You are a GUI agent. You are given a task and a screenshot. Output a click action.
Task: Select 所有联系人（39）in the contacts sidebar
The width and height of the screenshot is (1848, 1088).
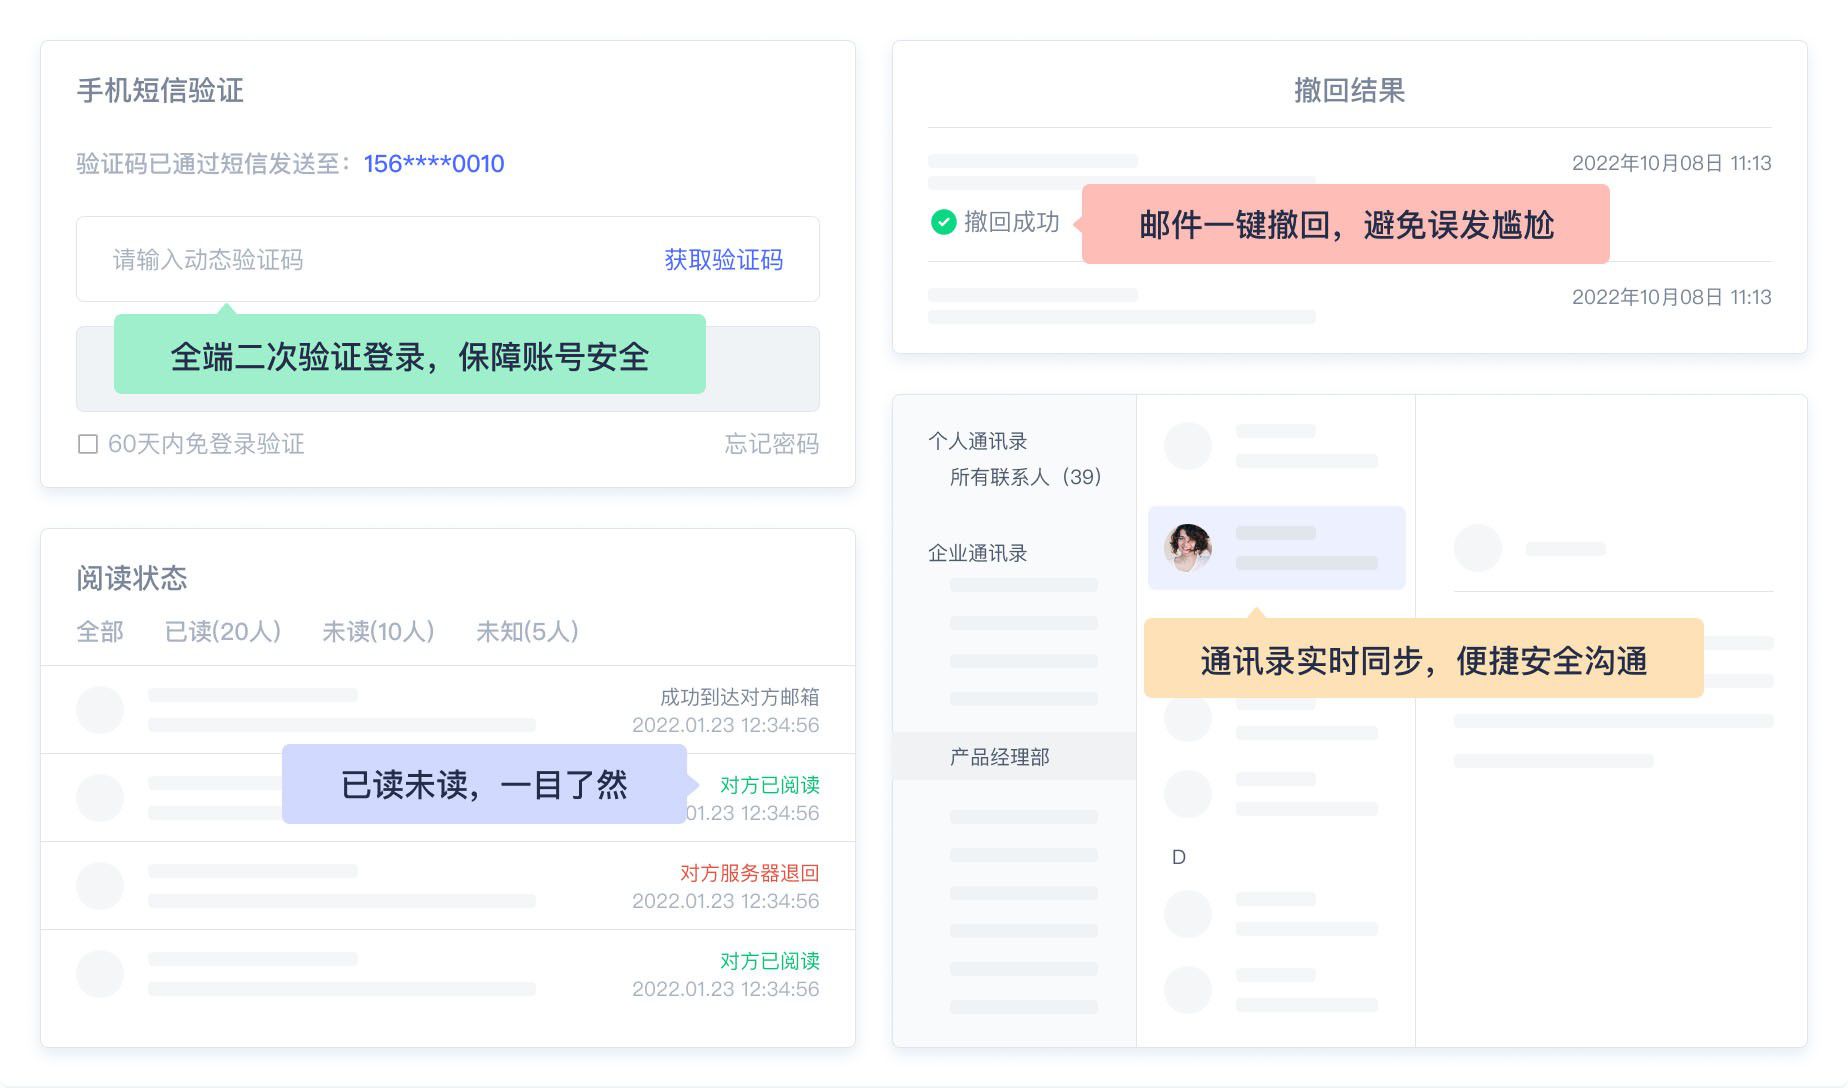(1025, 477)
